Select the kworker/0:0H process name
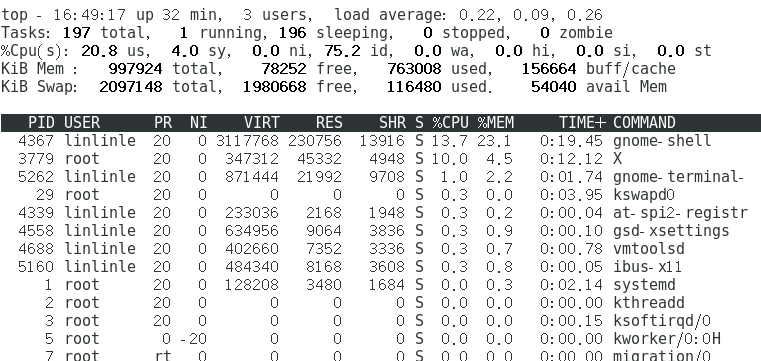This screenshot has height=361, width=761. 666,338
